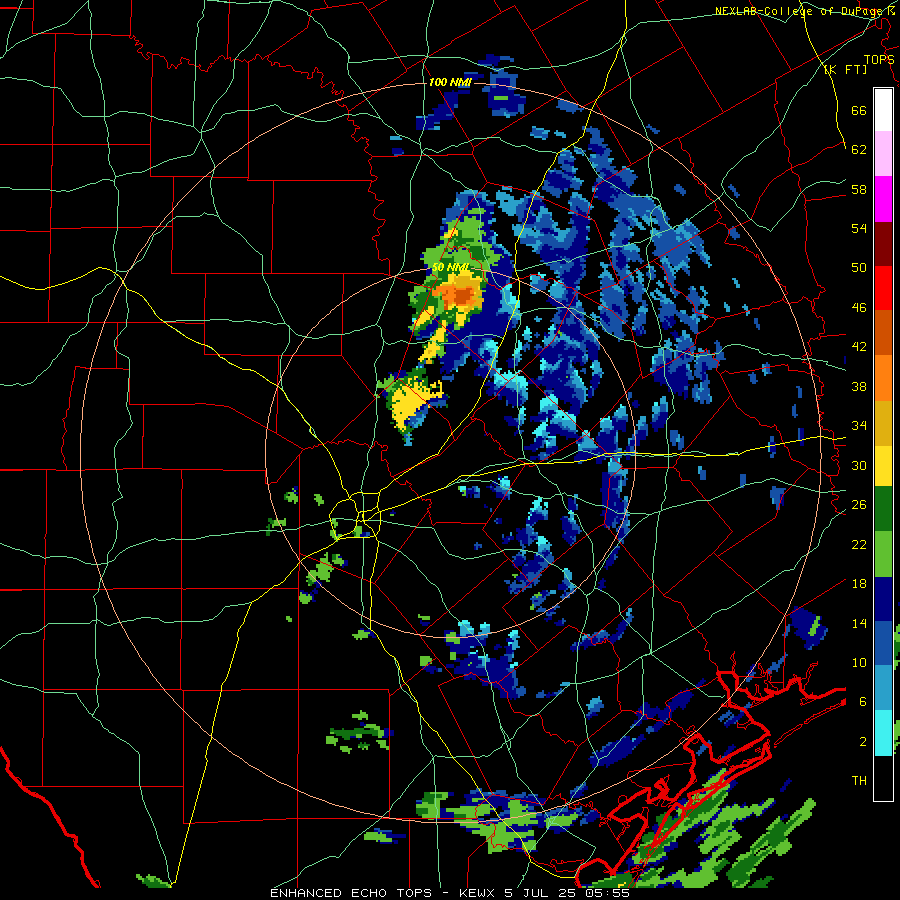Click the gold legend swatch
The height and width of the screenshot is (900, 900).
[883, 422]
